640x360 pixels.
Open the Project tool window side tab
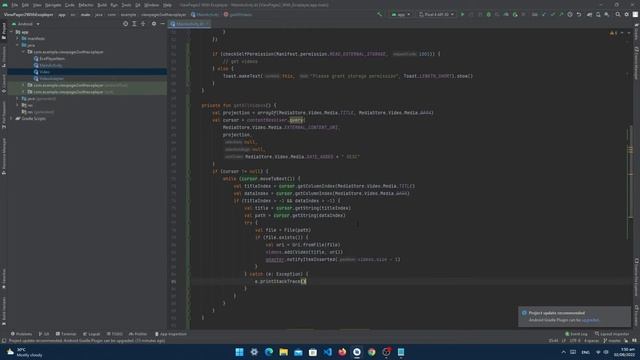coord(4,31)
